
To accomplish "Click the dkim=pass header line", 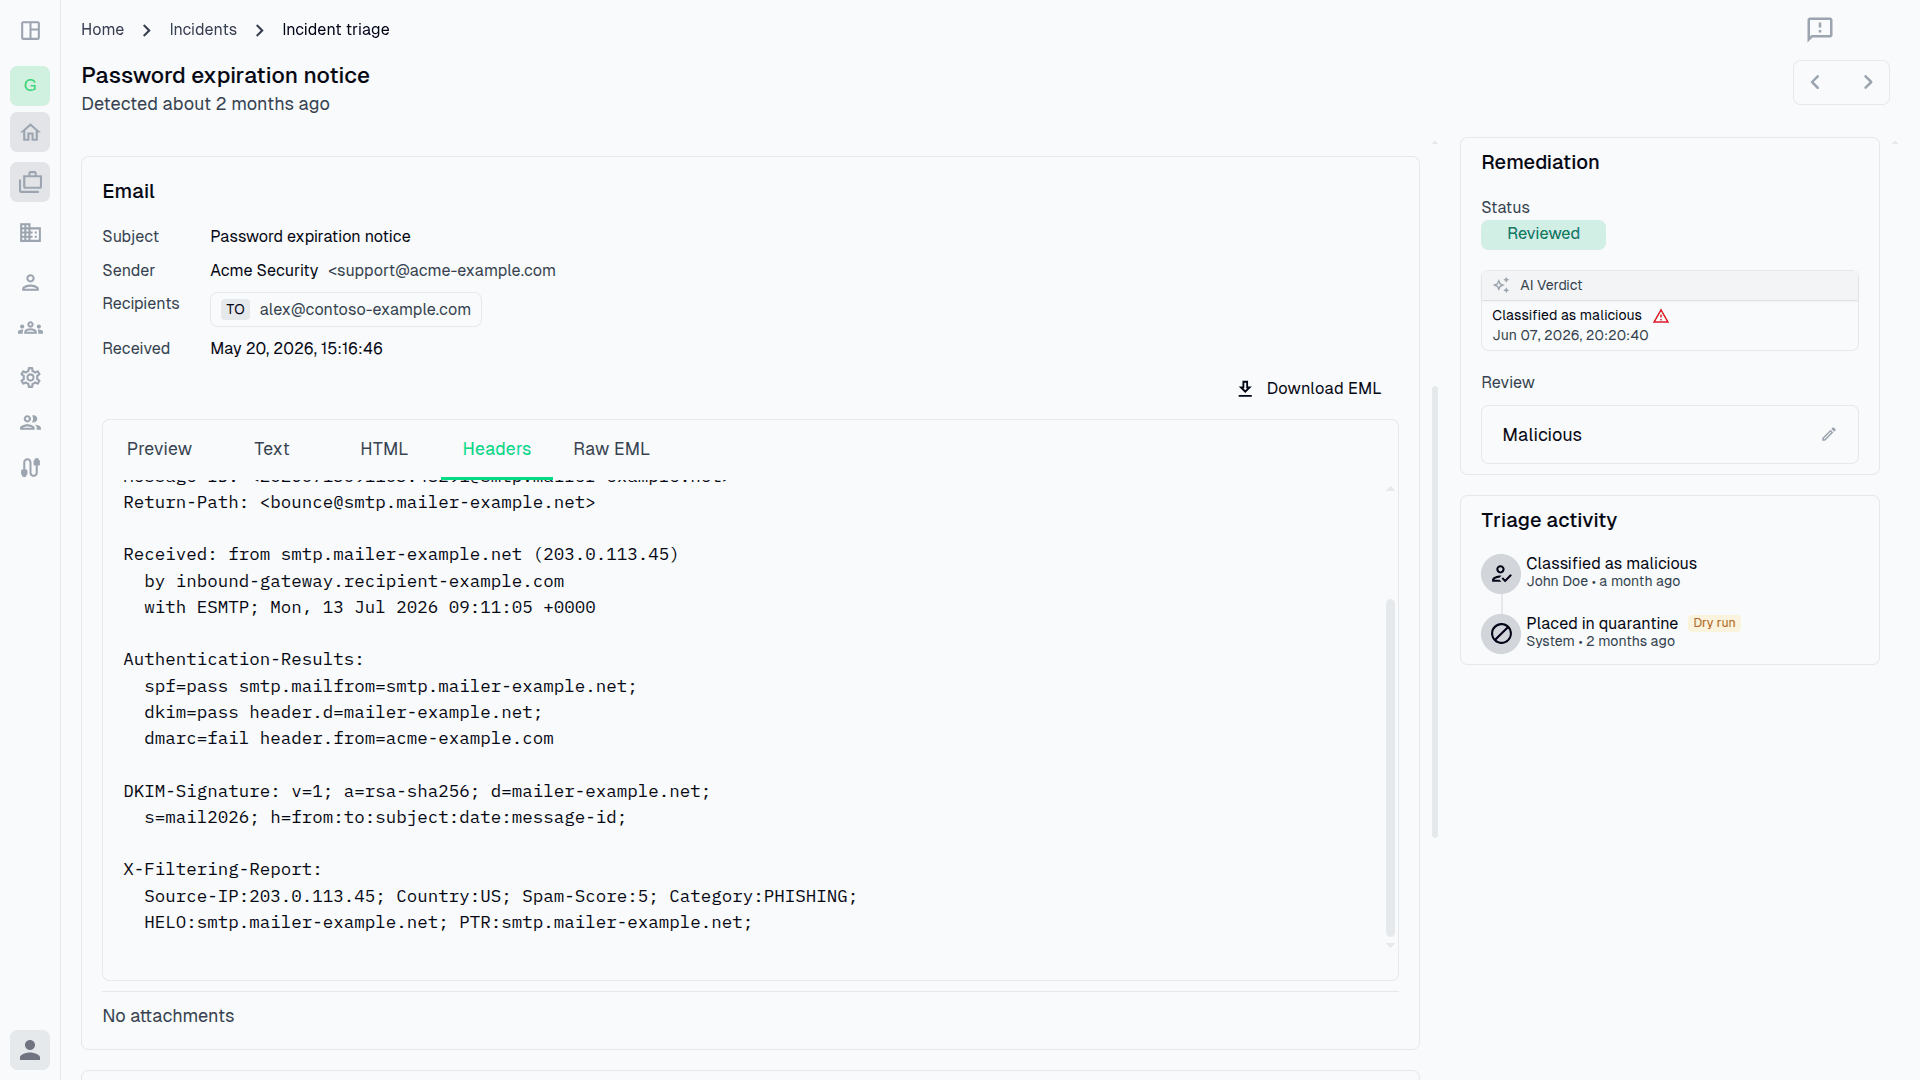I will [343, 712].
